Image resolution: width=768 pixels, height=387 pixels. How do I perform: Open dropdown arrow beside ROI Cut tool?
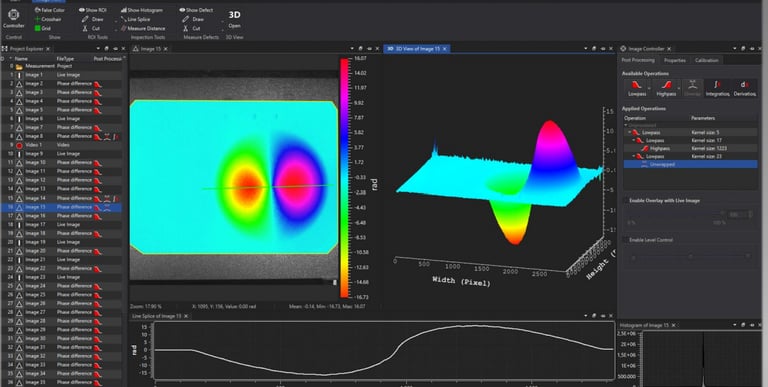click(115, 29)
